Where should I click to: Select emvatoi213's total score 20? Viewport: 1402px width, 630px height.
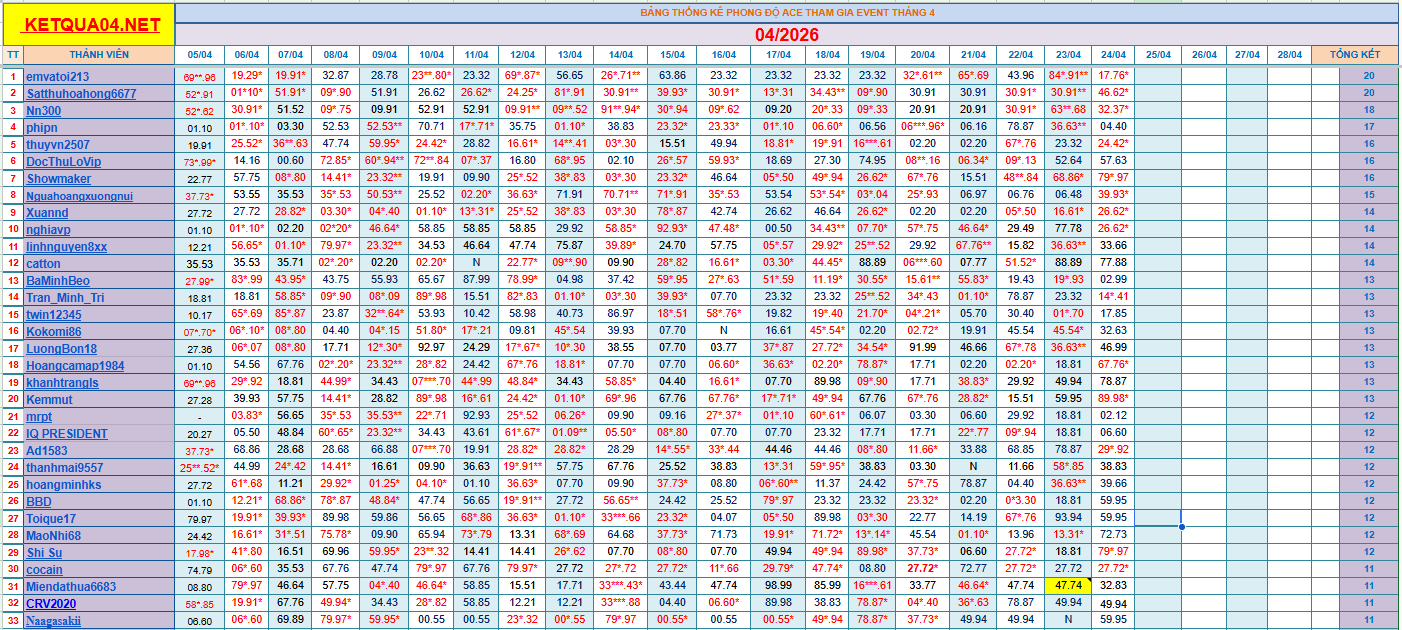click(1368, 76)
